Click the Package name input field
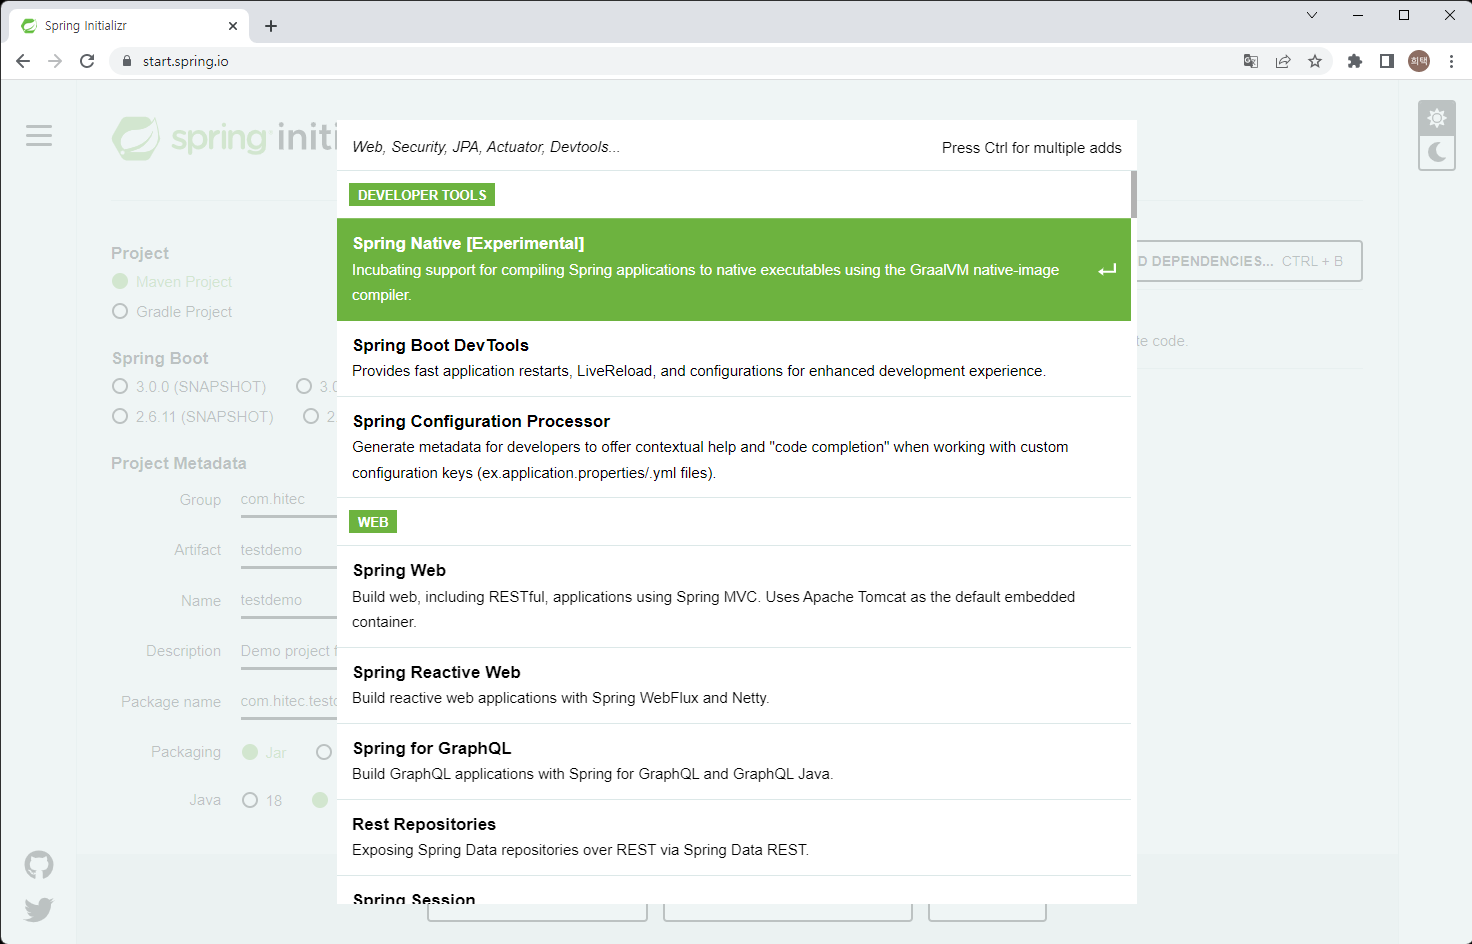1472x944 pixels. pyautogui.click(x=288, y=702)
